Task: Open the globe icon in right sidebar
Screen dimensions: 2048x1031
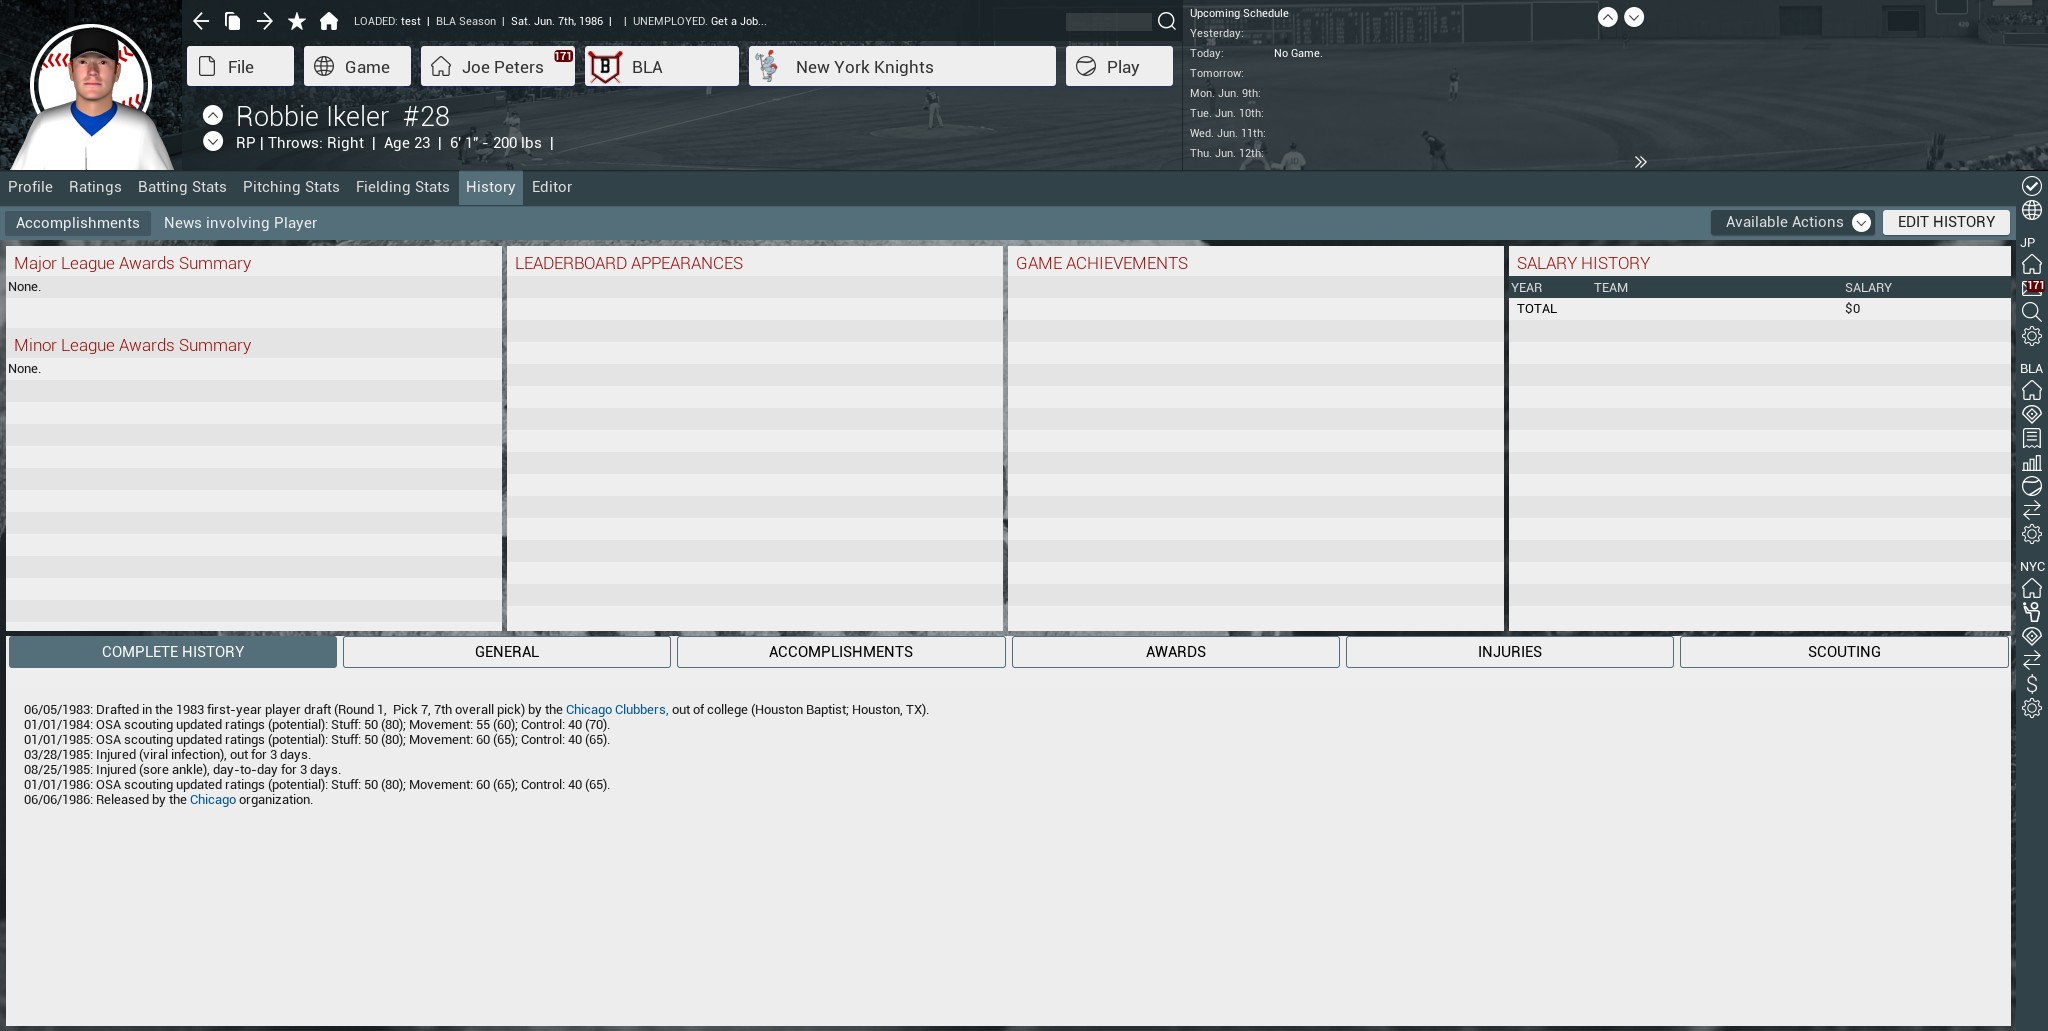Action: 2031,210
